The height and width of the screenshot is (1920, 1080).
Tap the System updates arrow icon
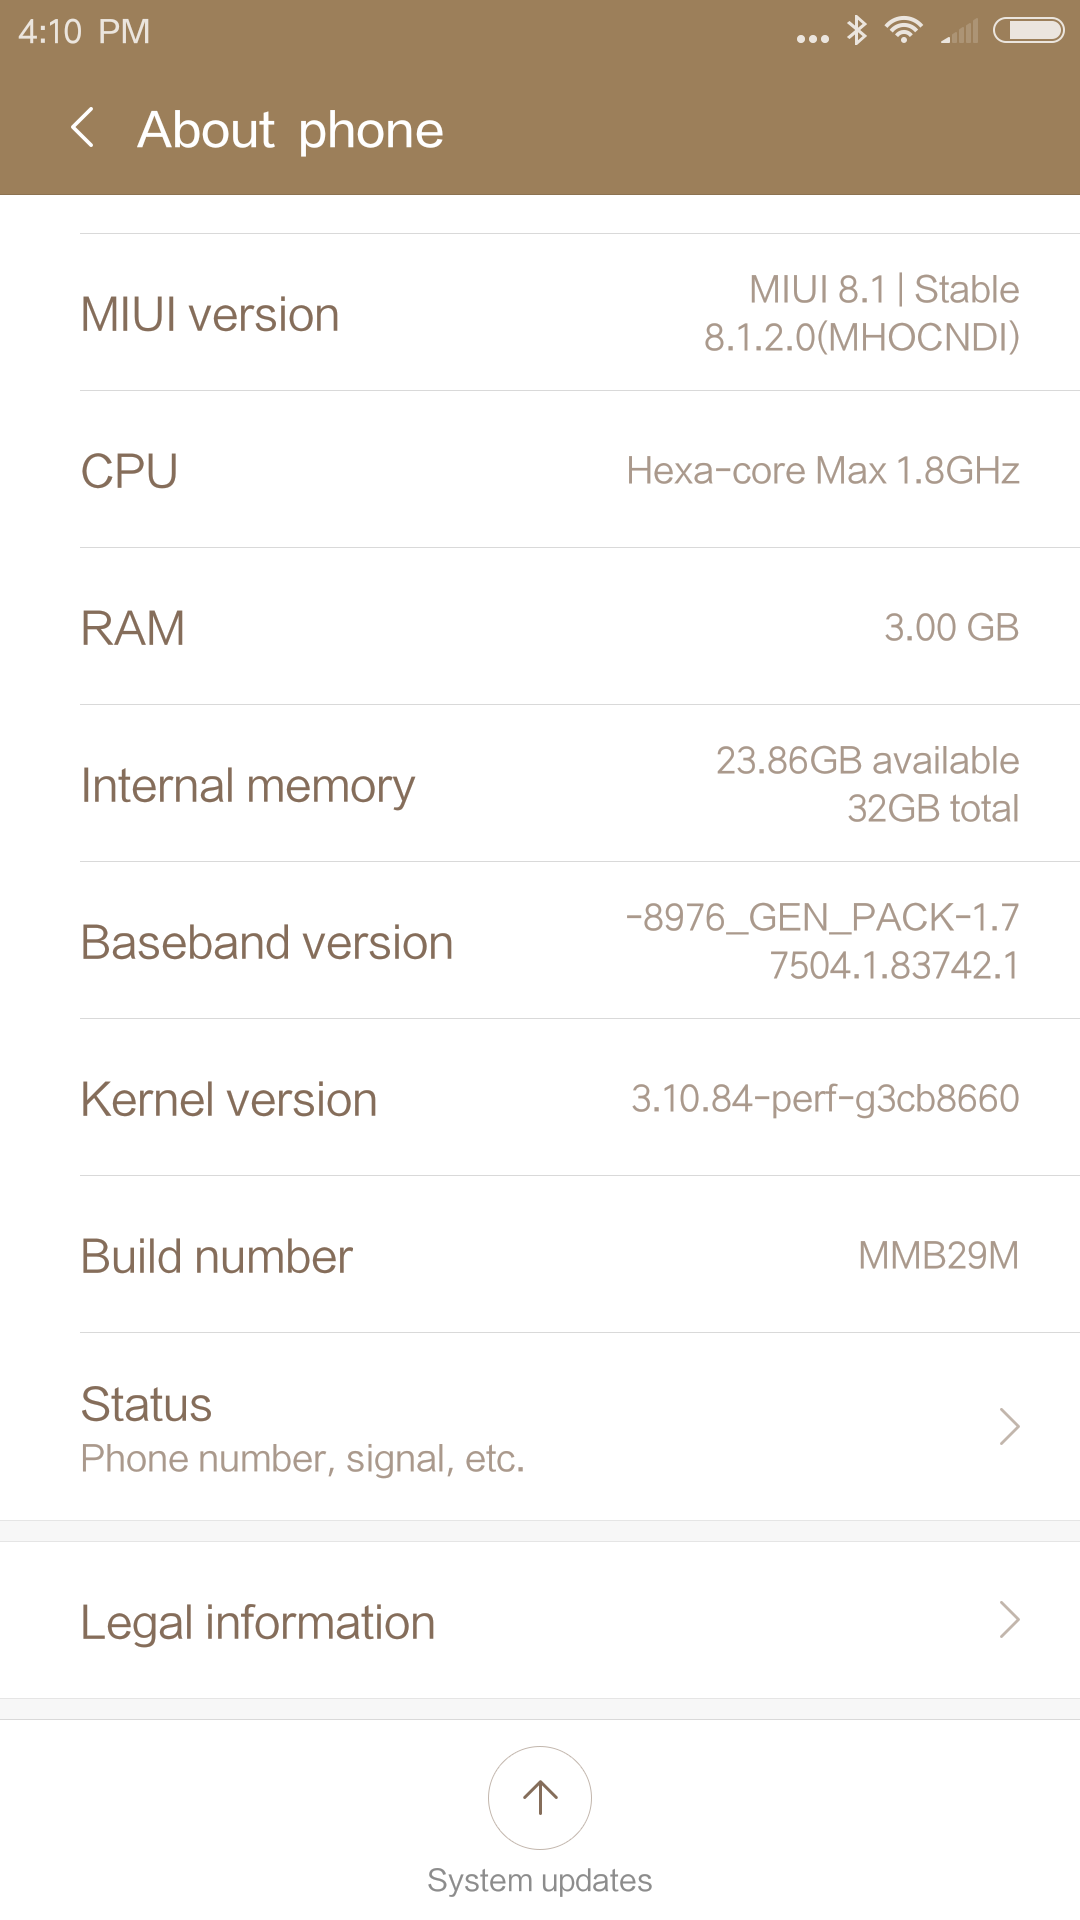(540, 1797)
